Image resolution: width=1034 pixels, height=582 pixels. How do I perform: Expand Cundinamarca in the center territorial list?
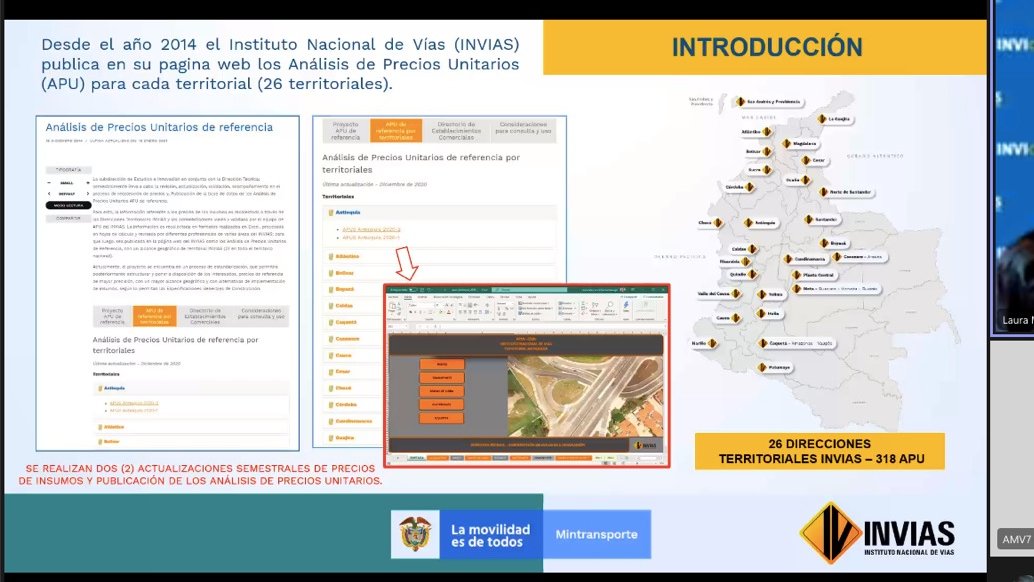[353, 421]
